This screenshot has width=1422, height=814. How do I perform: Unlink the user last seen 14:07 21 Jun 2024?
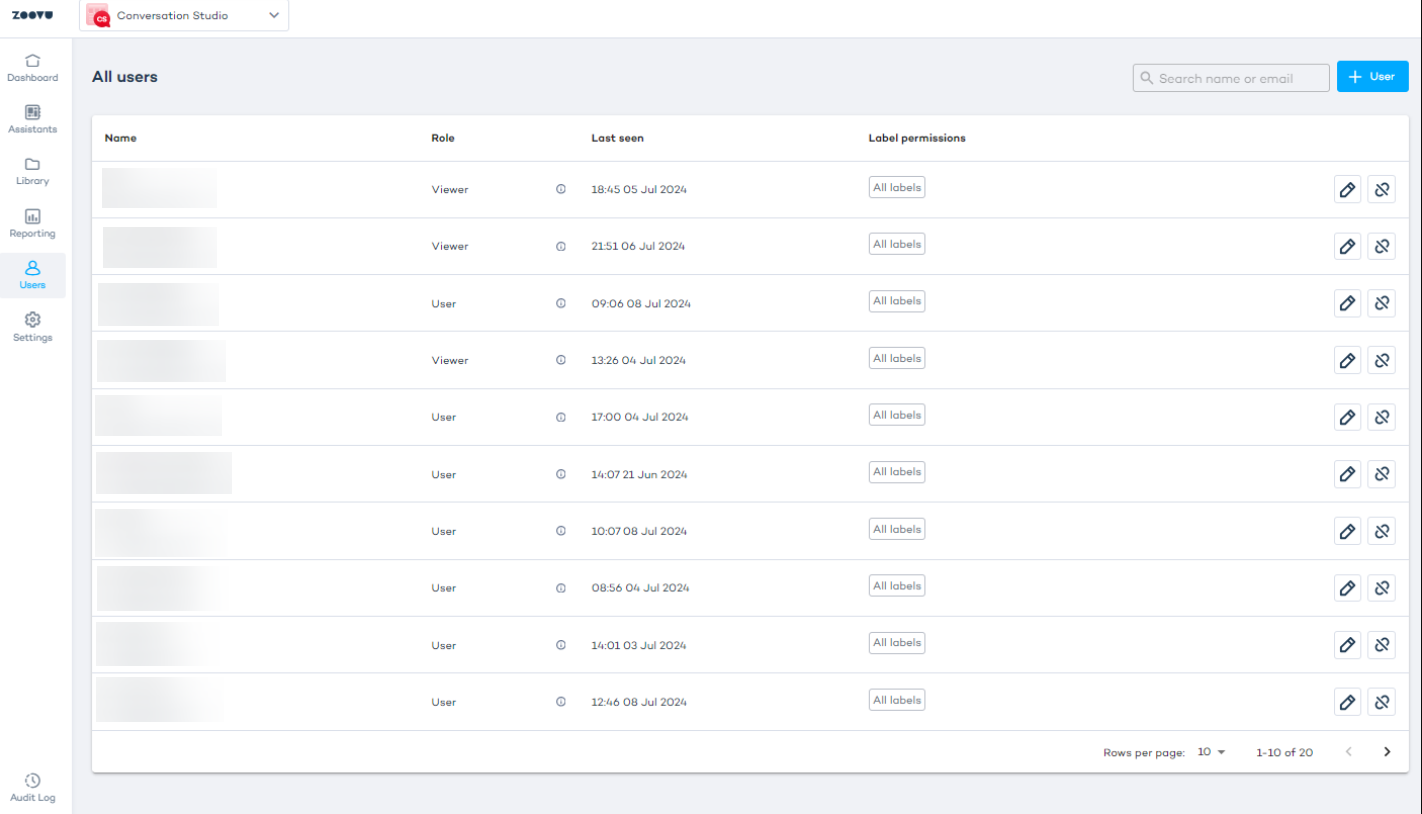coord(1382,475)
